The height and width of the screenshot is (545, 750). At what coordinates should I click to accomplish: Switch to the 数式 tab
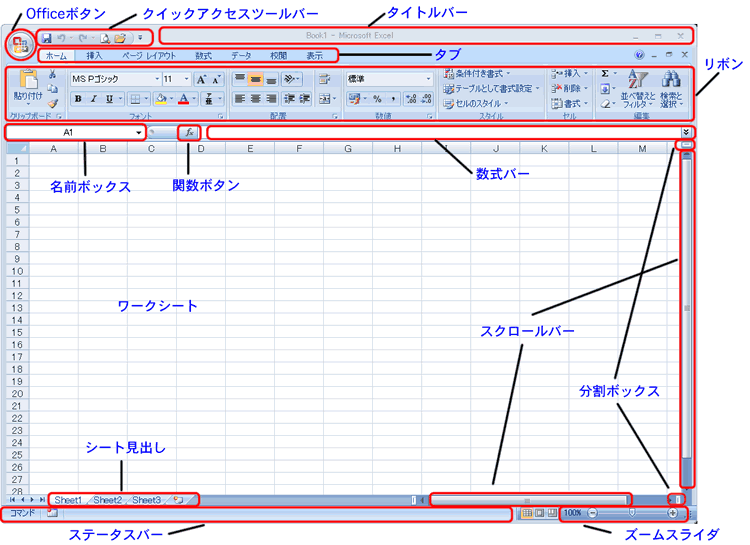(x=203, y=56)
